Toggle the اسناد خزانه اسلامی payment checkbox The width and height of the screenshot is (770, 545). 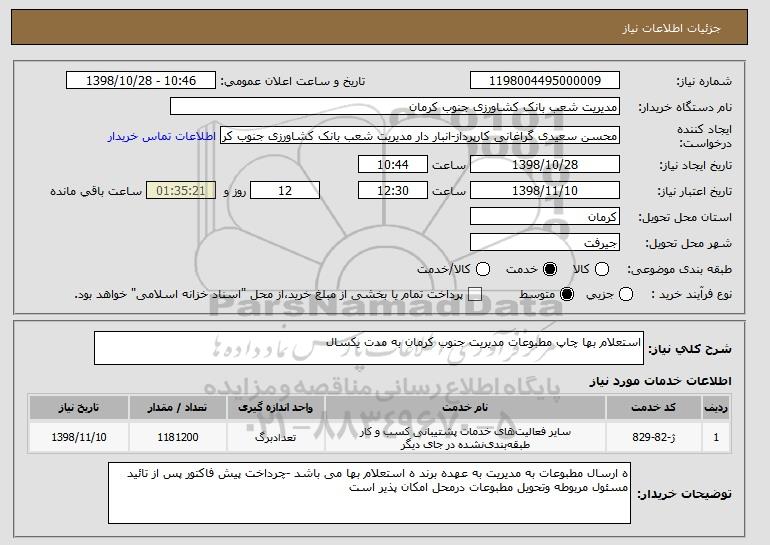tap(475, 295)
